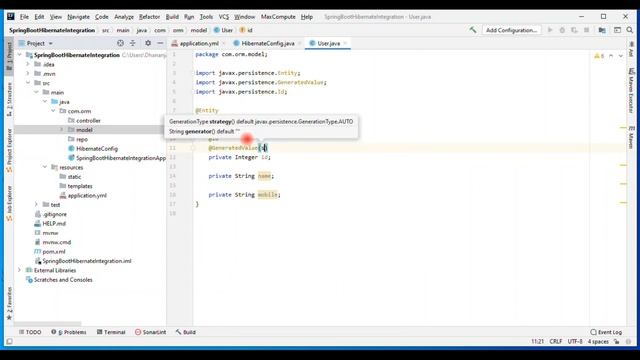Click the Stop square icon
The image size is (640, 360).
pyautogui.click(x=587, y=30)
